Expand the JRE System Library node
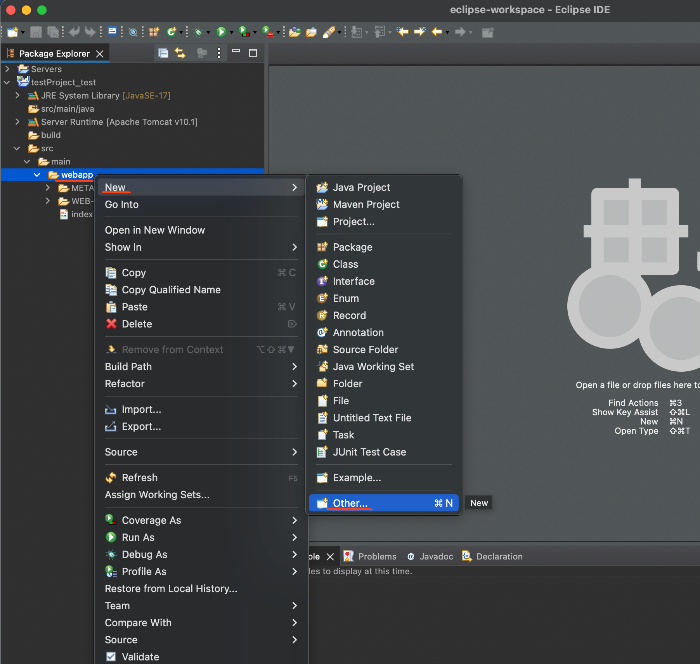 17,96
